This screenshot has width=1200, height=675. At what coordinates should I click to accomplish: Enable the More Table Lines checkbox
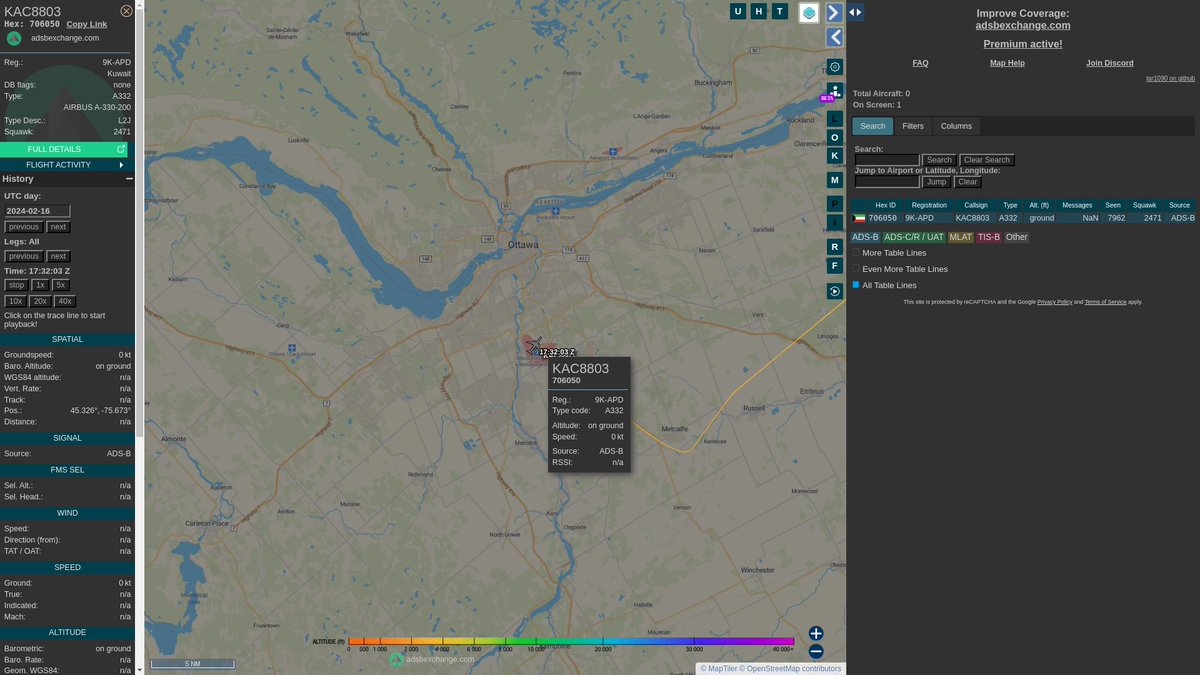[857, 252]
